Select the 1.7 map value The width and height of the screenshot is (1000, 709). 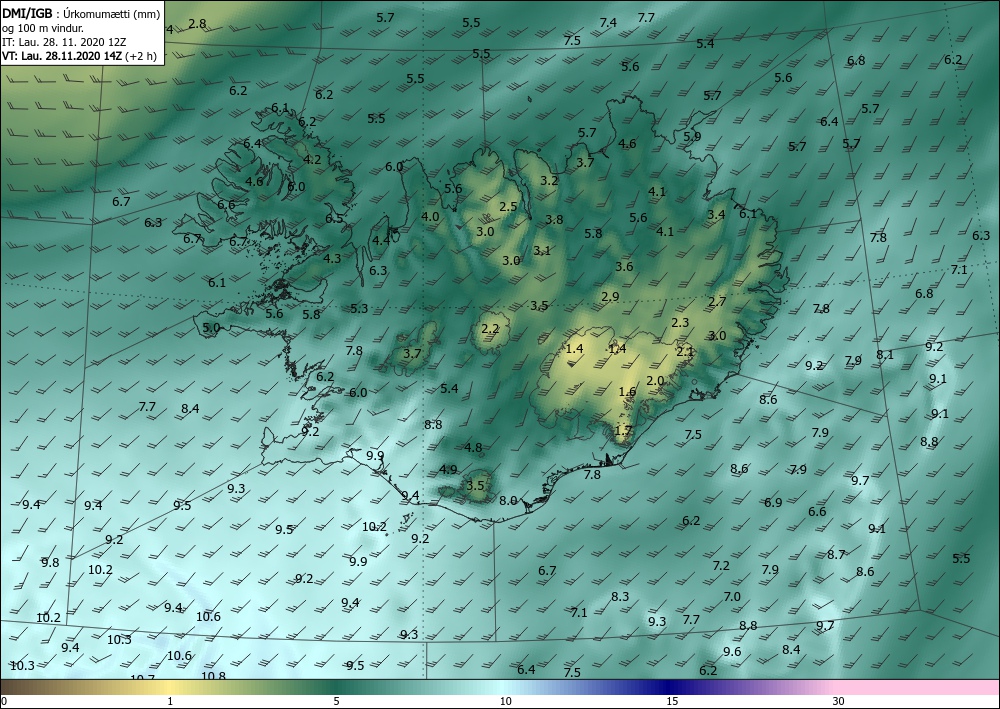tap(623, 431)
